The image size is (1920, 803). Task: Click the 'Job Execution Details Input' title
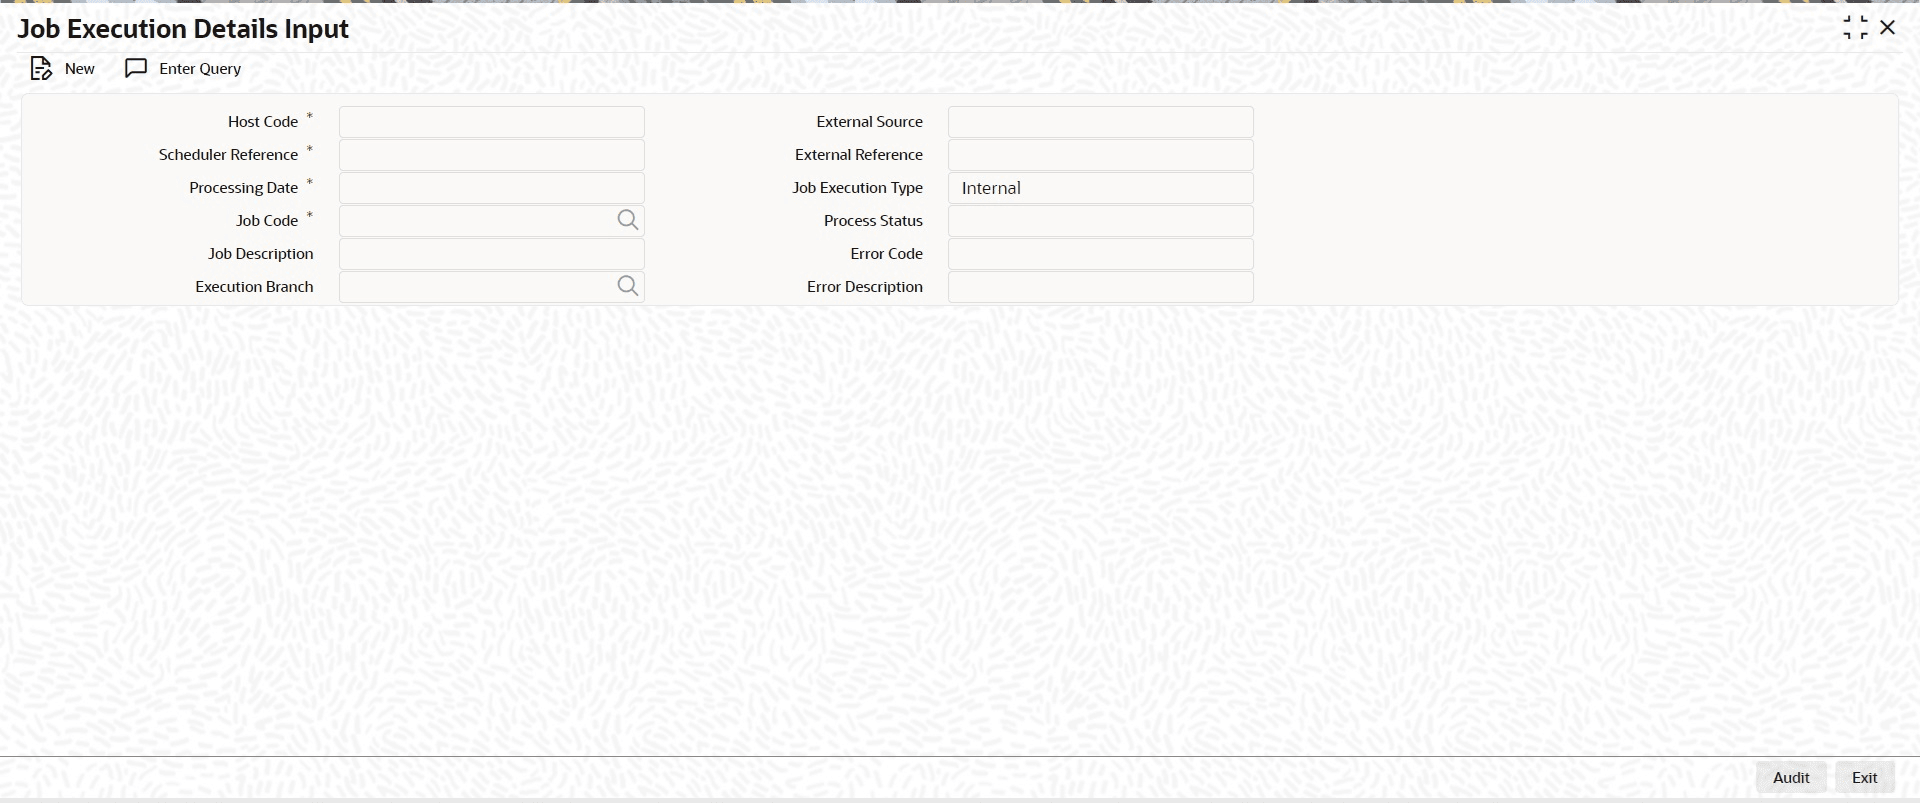point(183,29)
